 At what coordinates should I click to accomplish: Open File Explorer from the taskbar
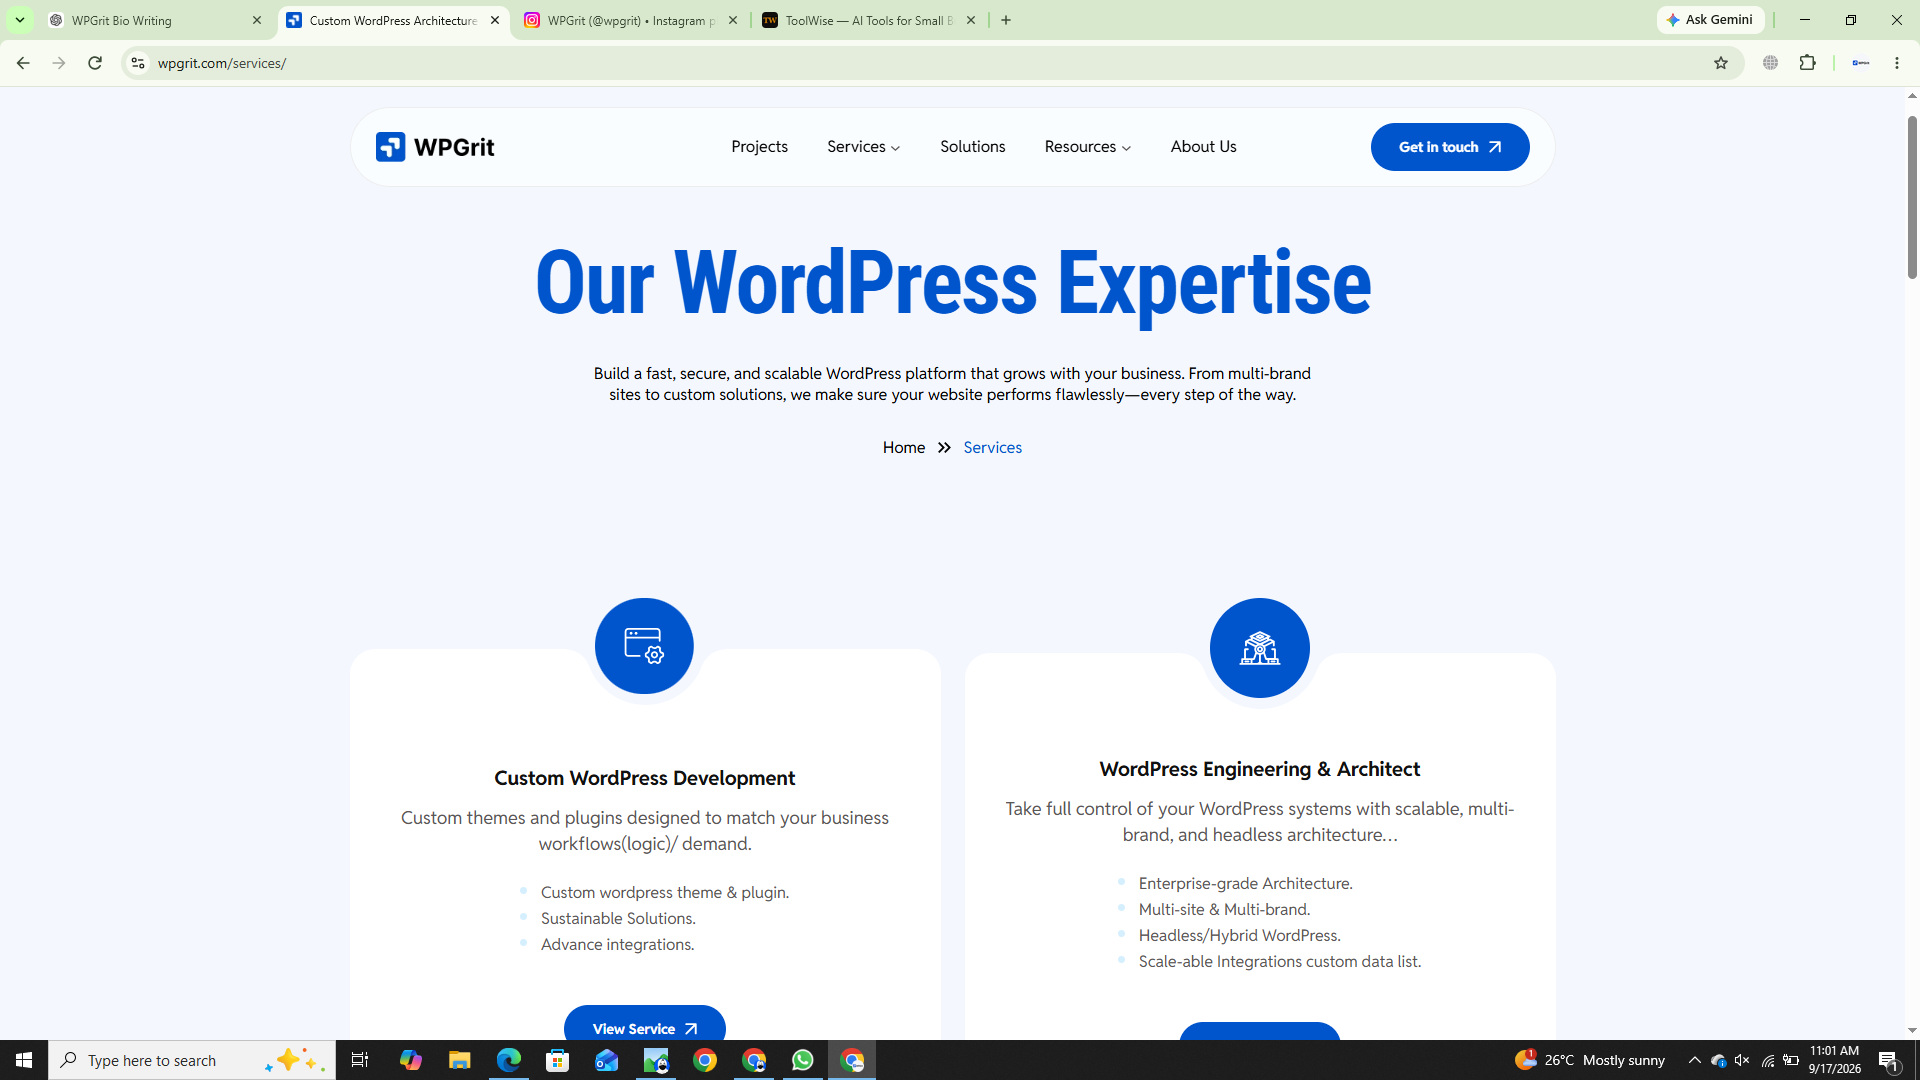pyautogui.click(x=459, y=1060)
